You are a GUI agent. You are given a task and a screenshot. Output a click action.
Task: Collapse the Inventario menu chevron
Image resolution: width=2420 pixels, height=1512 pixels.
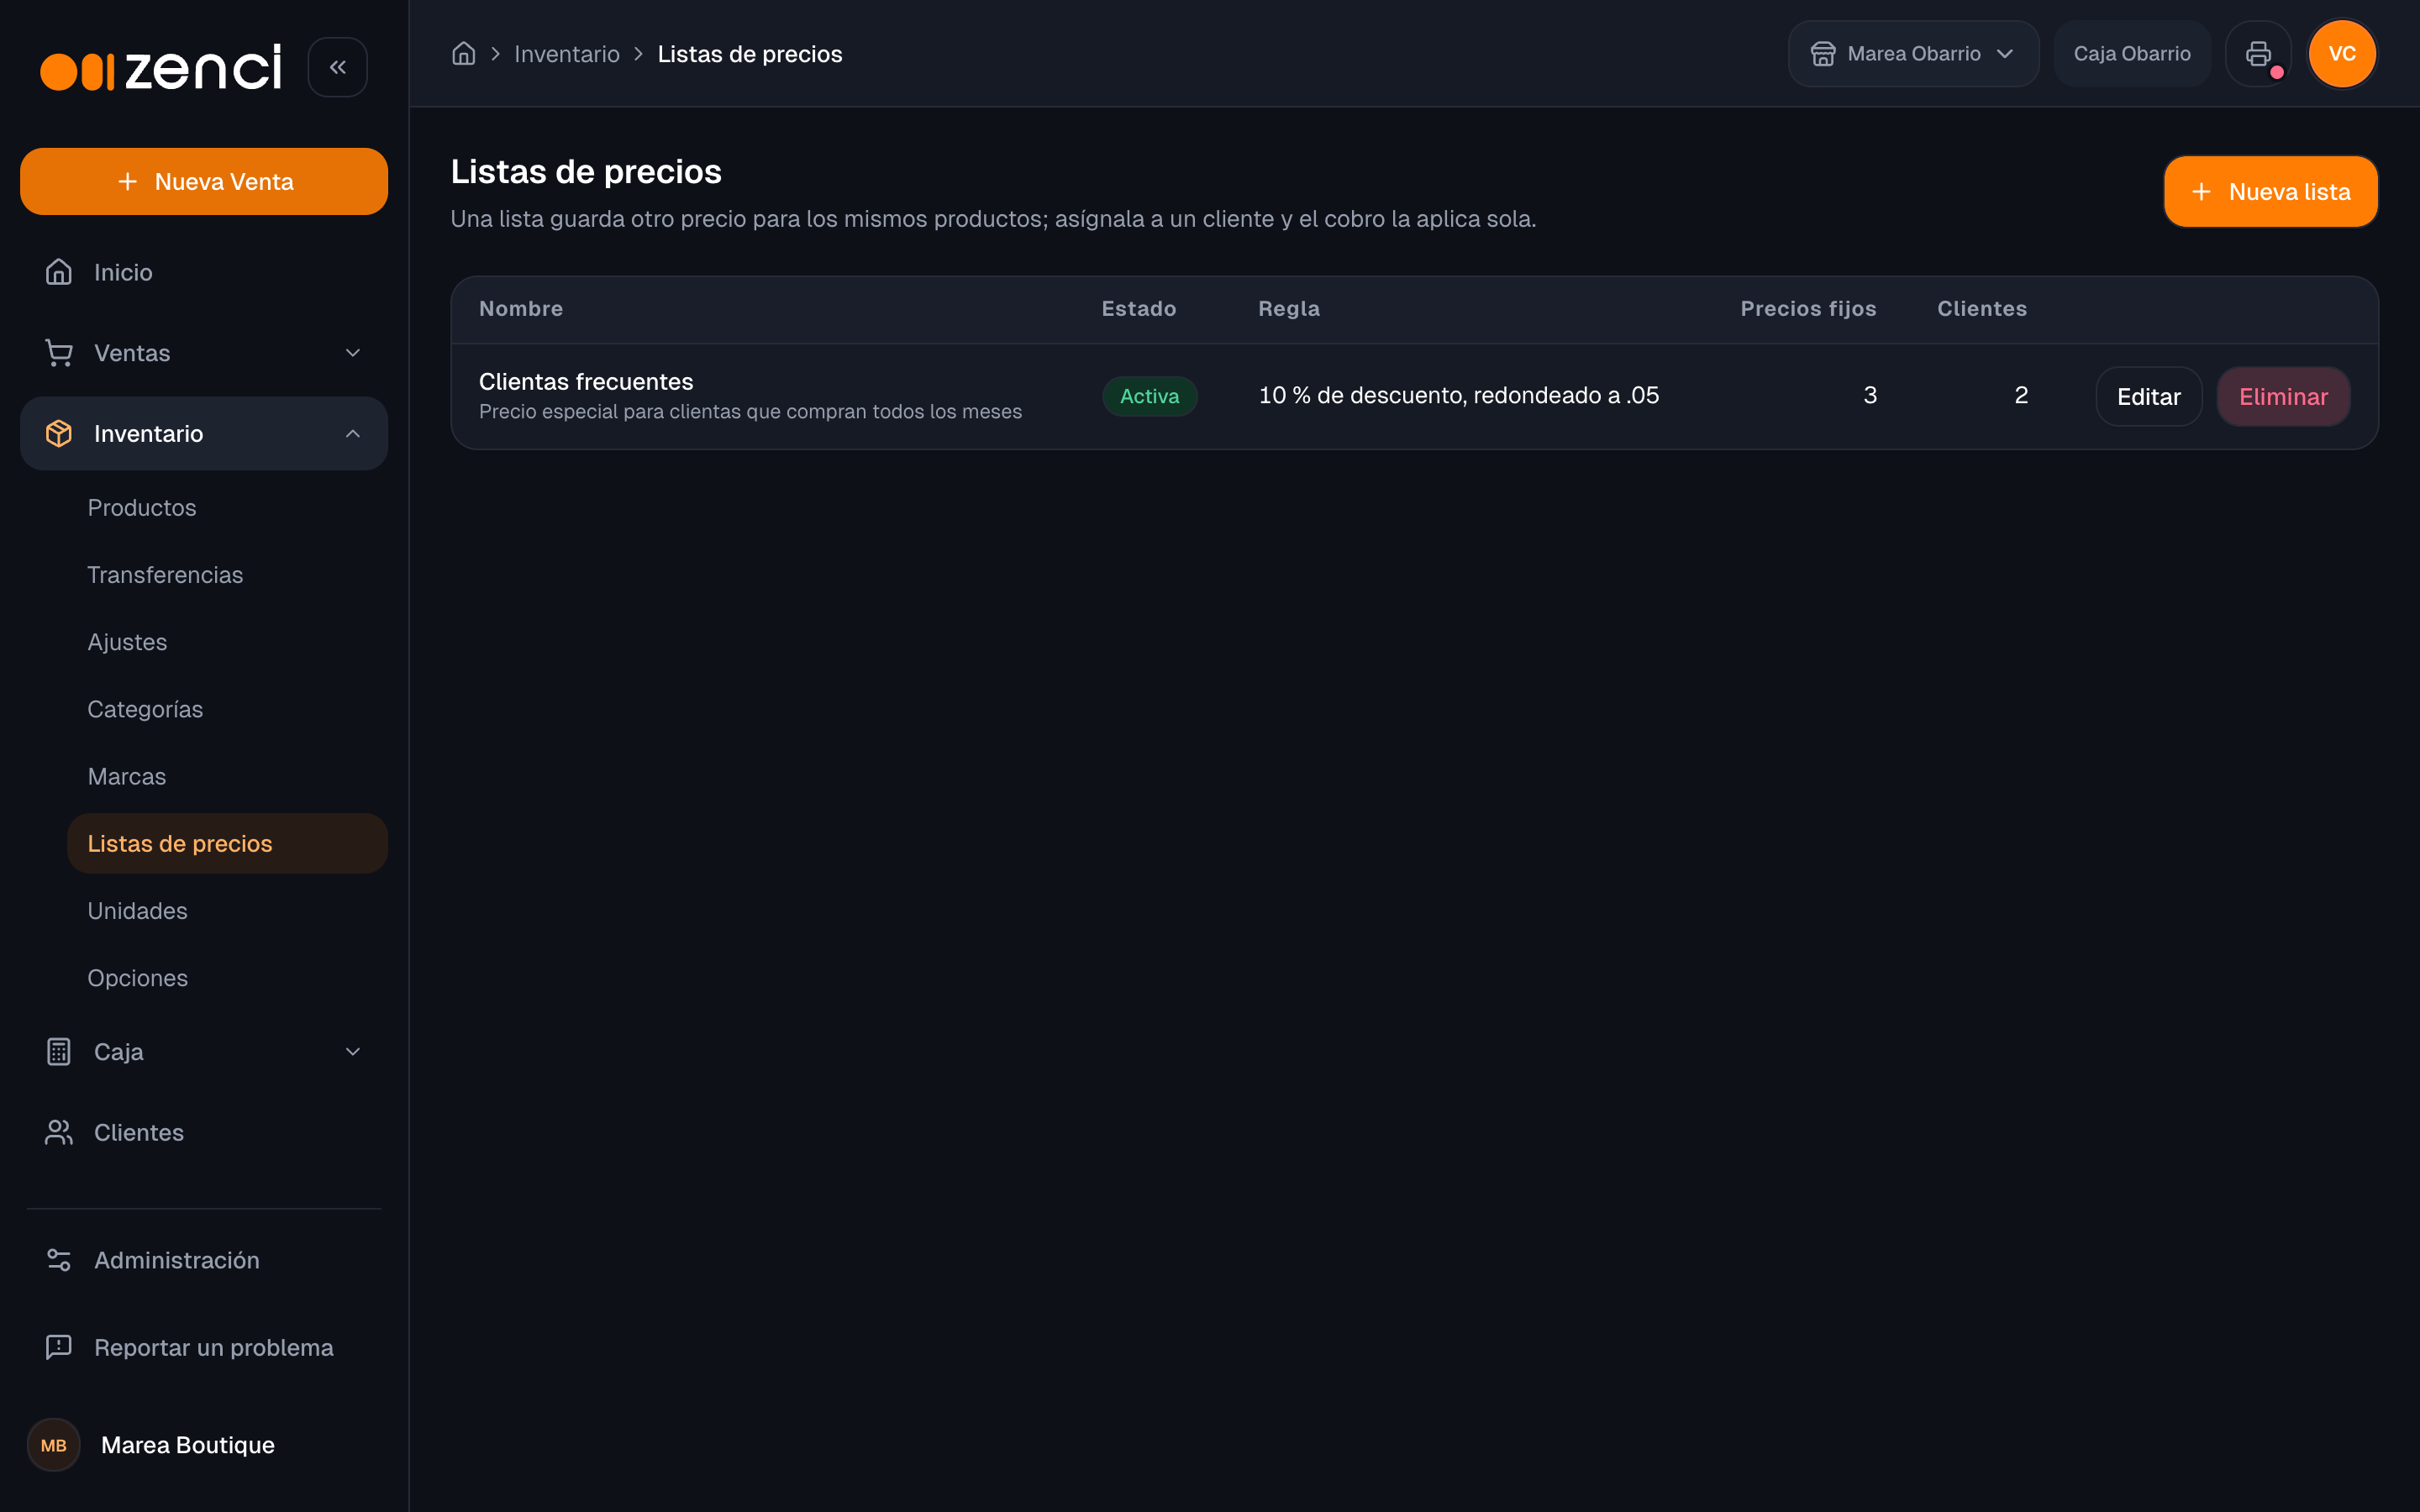(x=352, y=434)
